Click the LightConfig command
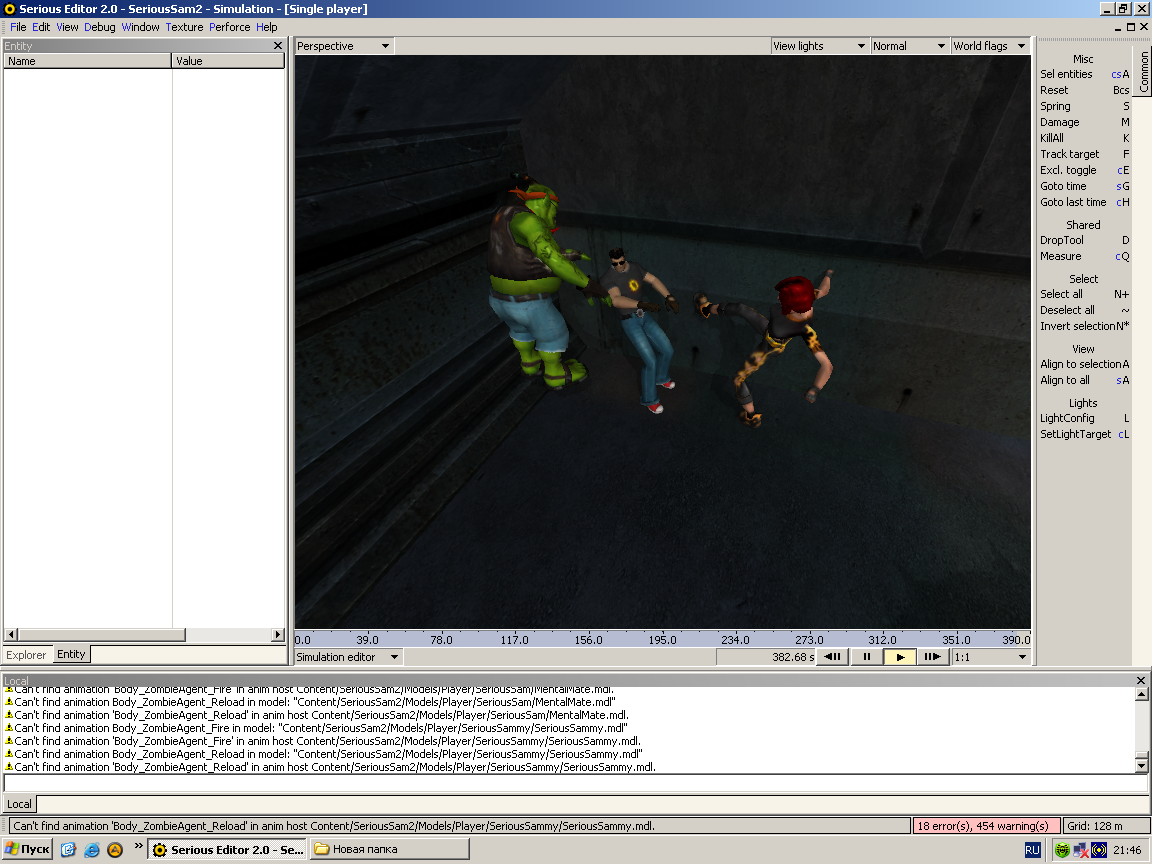The image size is (1152, 864). tap(1084, 418)
